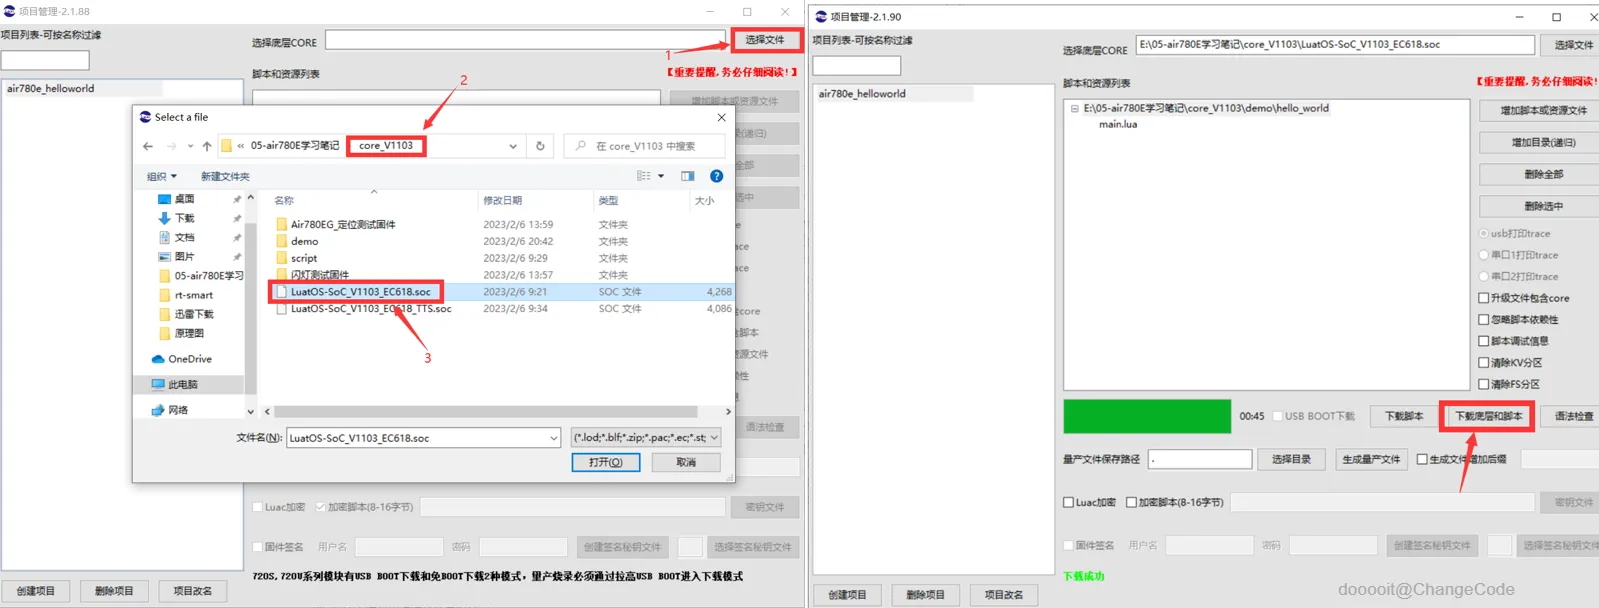Click the 量产文件保存路径 input field
The image size is (1599, 608).
coord(1200,459)
